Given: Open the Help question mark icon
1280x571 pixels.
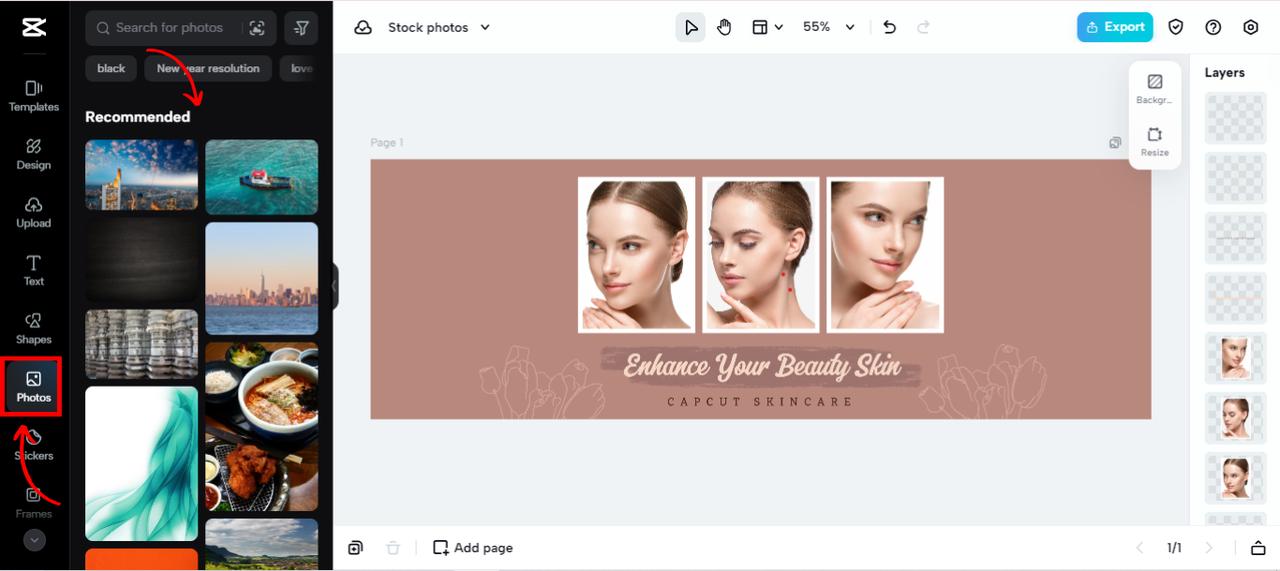Looking at the screenshot, I should click(x=1213, y=28).
